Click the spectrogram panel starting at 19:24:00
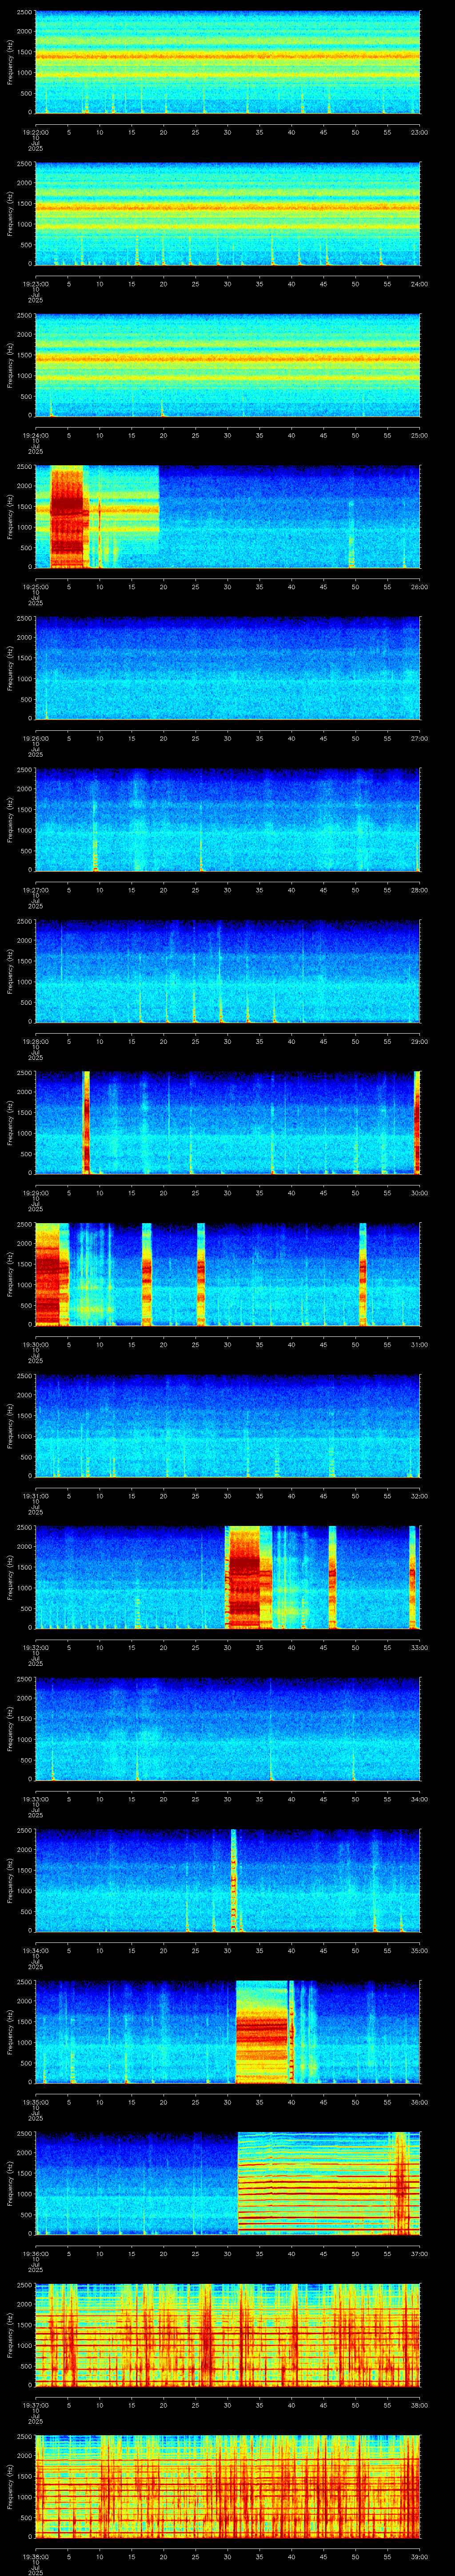Viewport: 455px width, 2576px height. pos(227,365)
